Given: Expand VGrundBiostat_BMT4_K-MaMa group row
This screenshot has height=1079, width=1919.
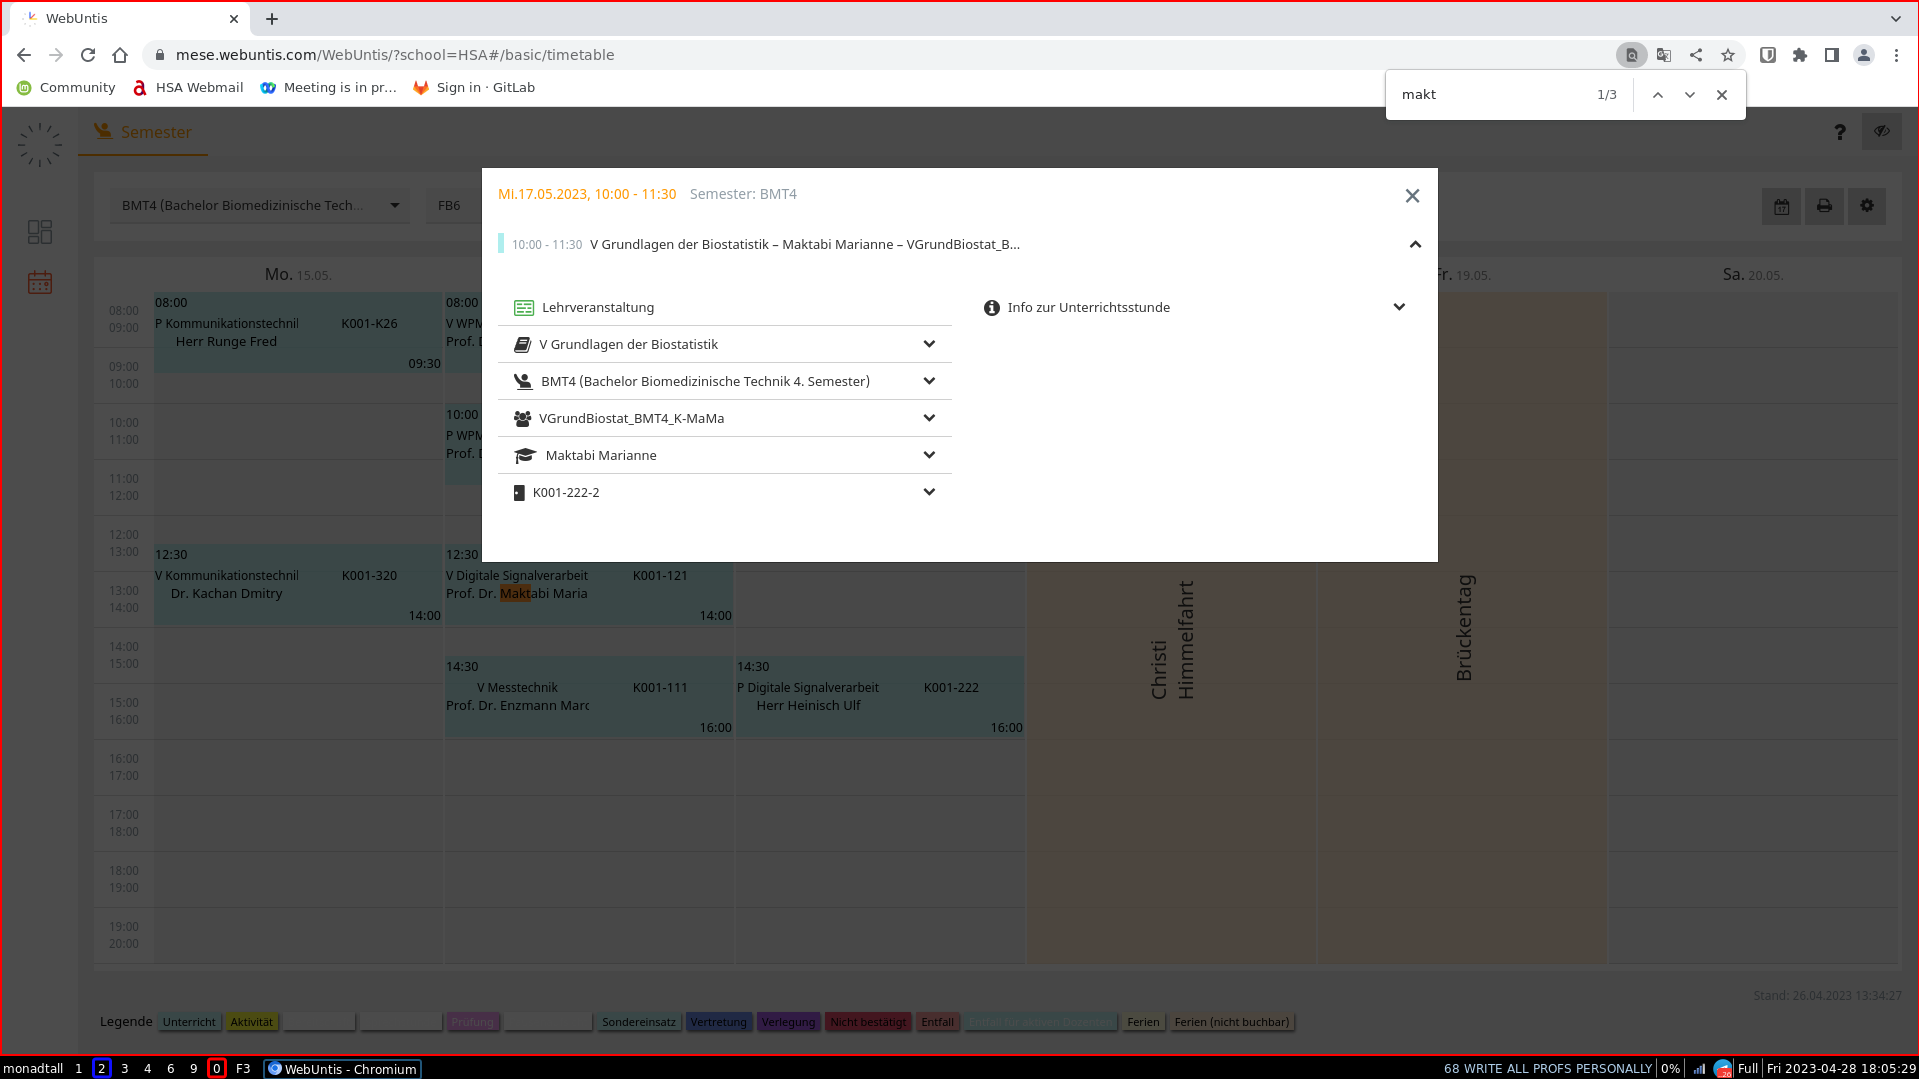Looking at the screenshot, I should click(x=929, y=418).
